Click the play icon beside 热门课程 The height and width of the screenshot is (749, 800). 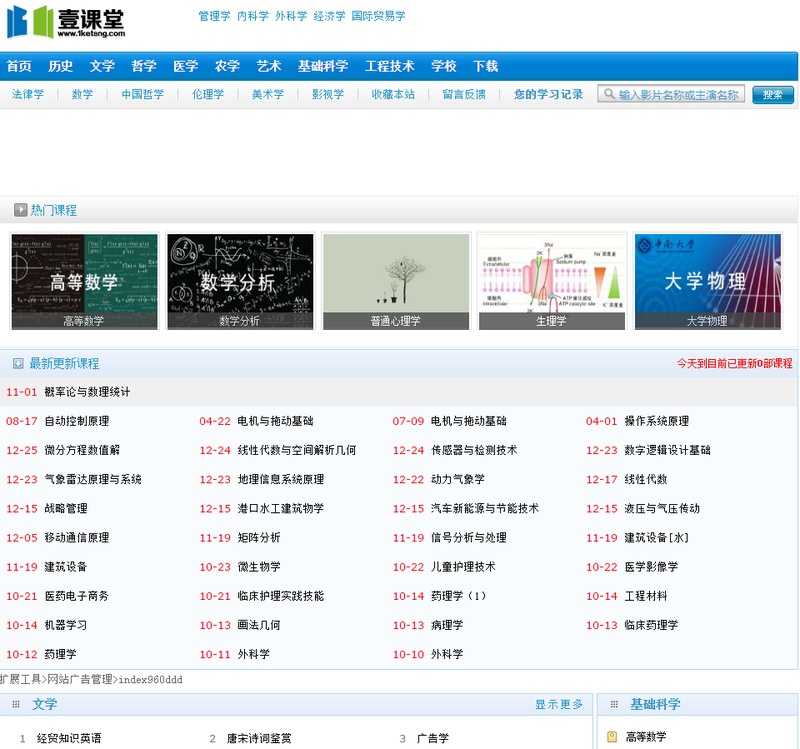(20, 210)
